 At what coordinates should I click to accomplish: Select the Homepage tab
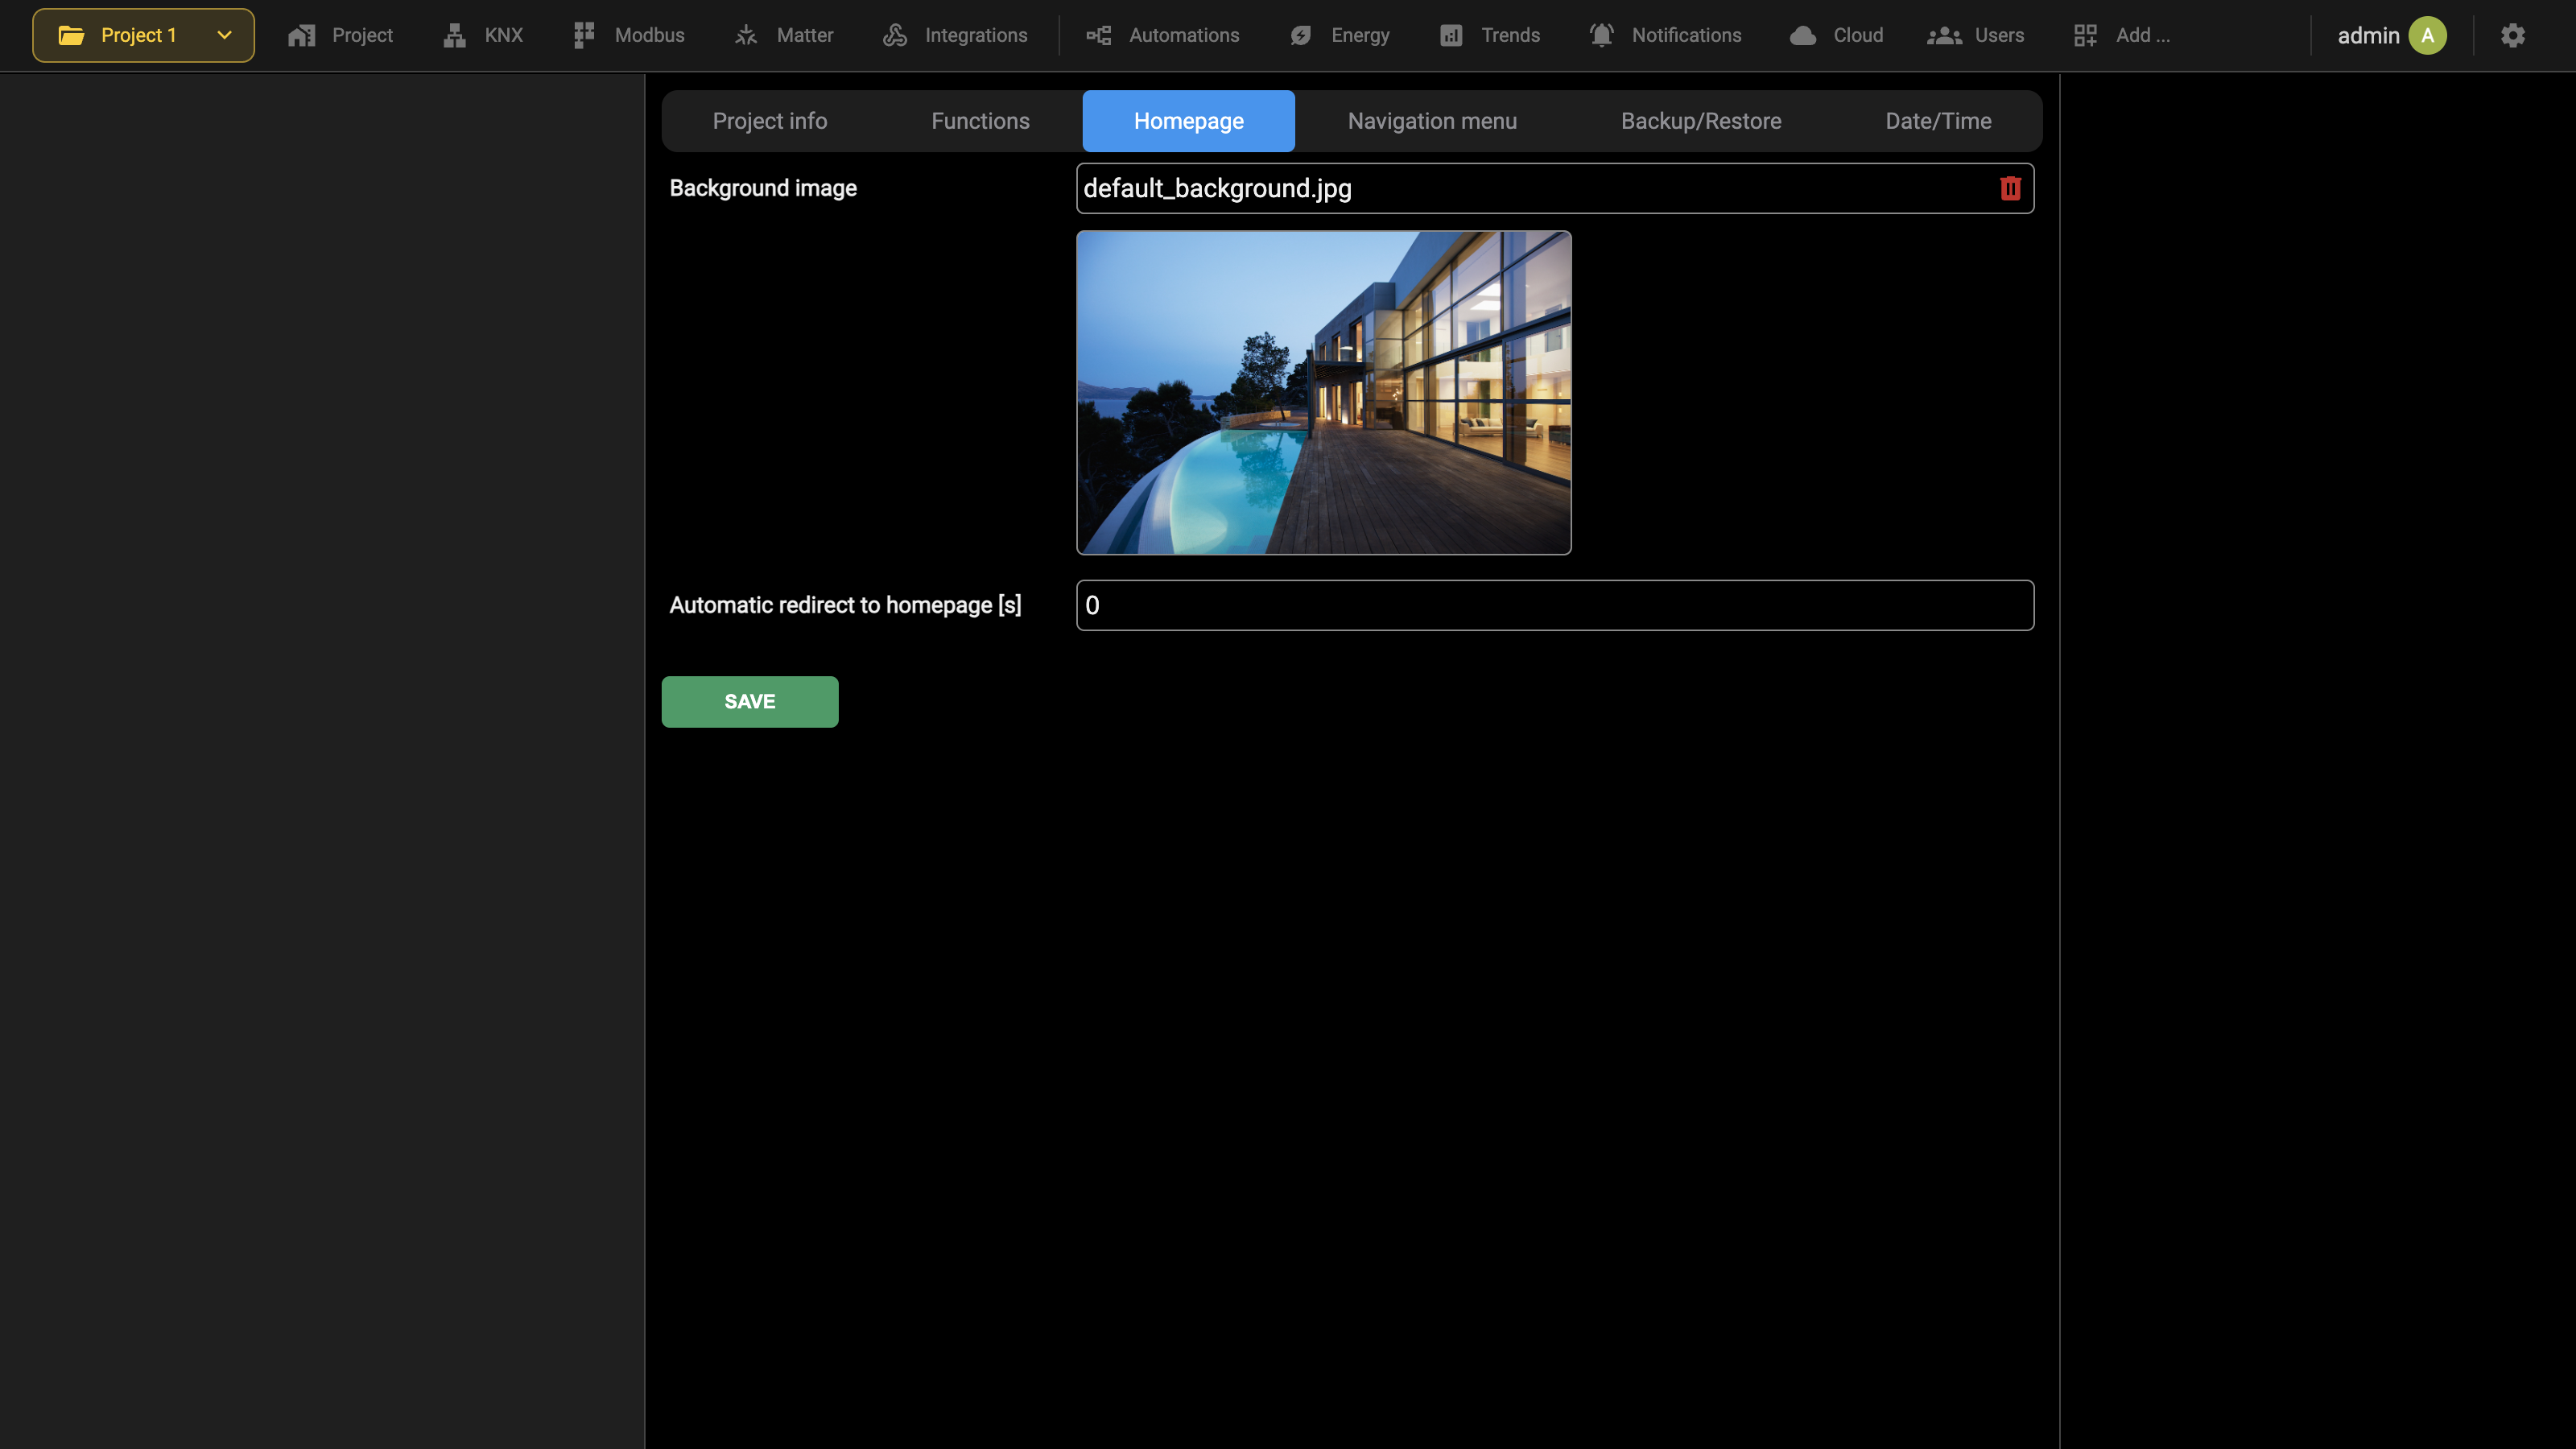(1188, 121)
